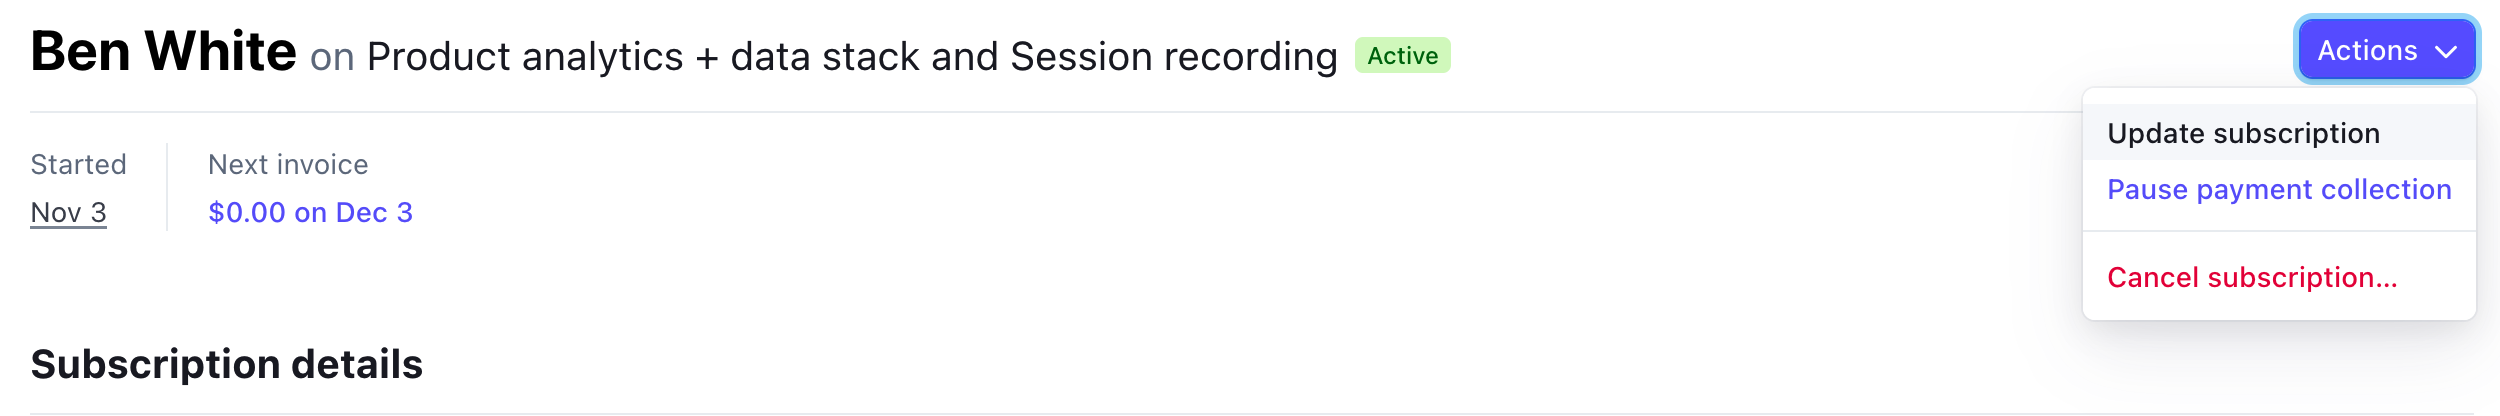Screen dimensions: 2500x416
Task: Click the horizontal divider below the title
Action: 1000,112
